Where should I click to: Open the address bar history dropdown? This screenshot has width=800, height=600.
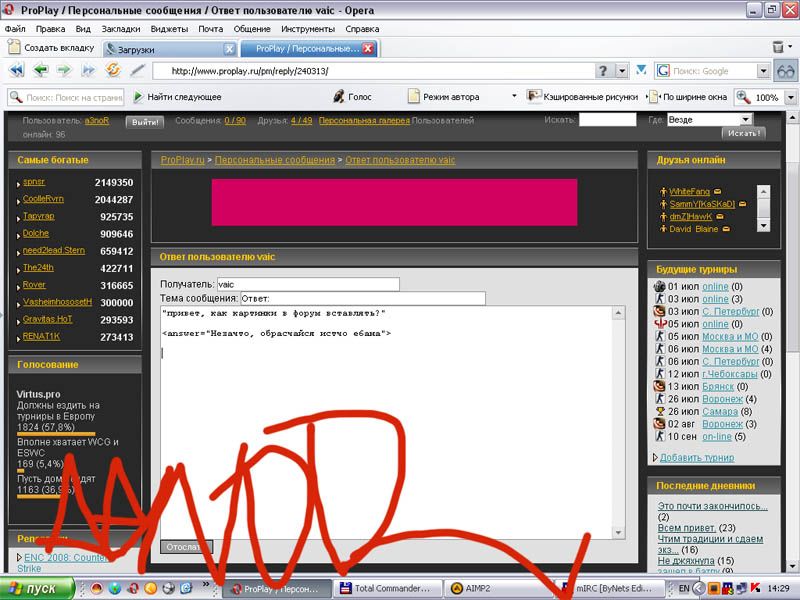coord(621,71)
